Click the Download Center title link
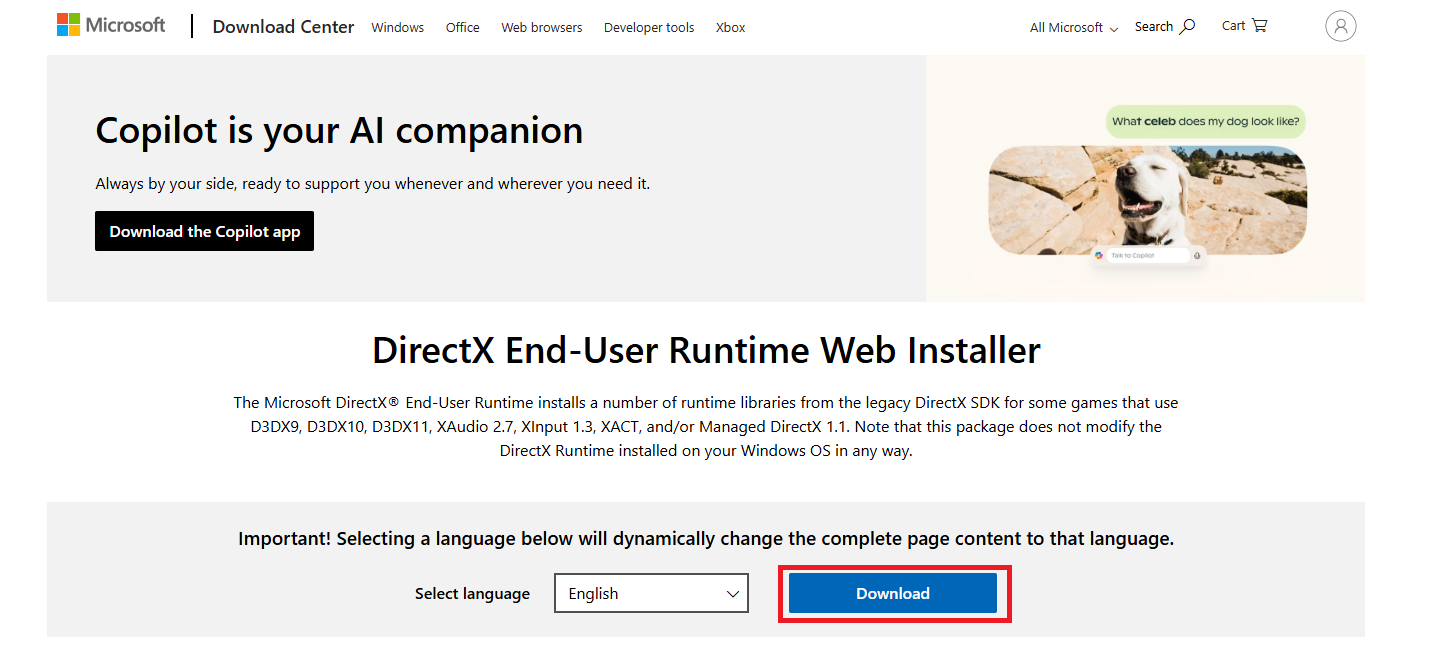Viewport: 1430px width, 659px height. (x=283, y=27)
